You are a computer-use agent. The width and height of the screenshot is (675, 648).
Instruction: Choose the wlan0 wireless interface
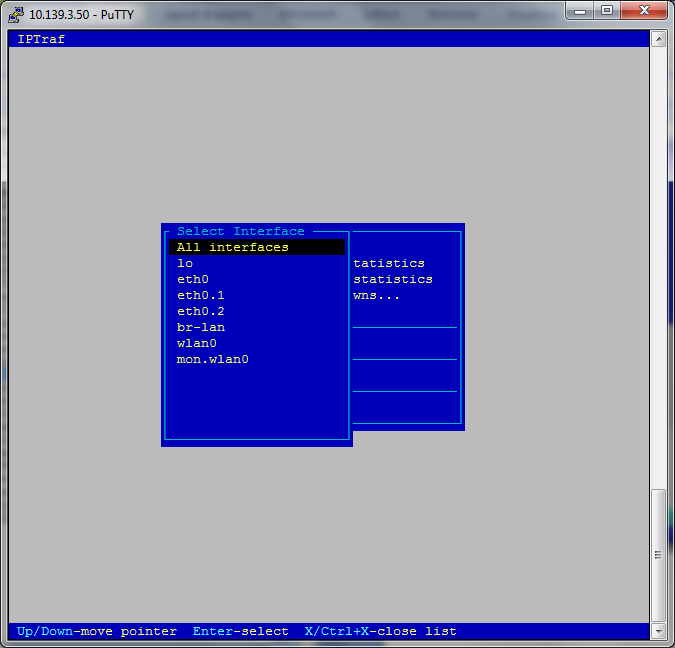click(197, 343)
